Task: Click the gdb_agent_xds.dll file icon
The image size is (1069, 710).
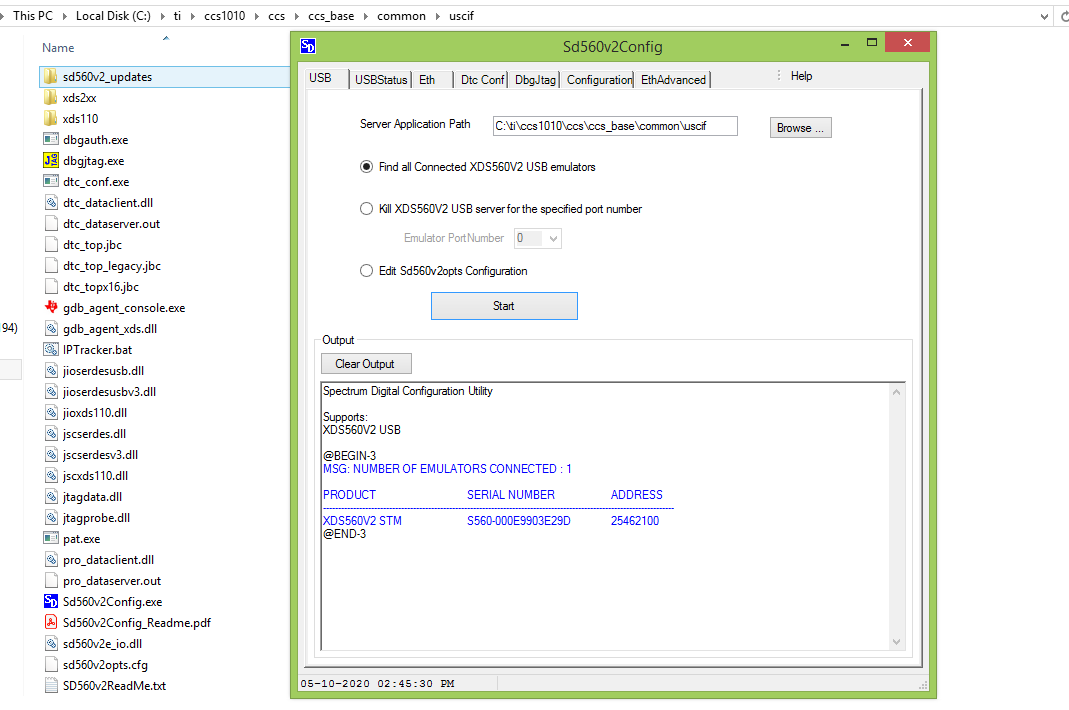Action: (50, 329)
